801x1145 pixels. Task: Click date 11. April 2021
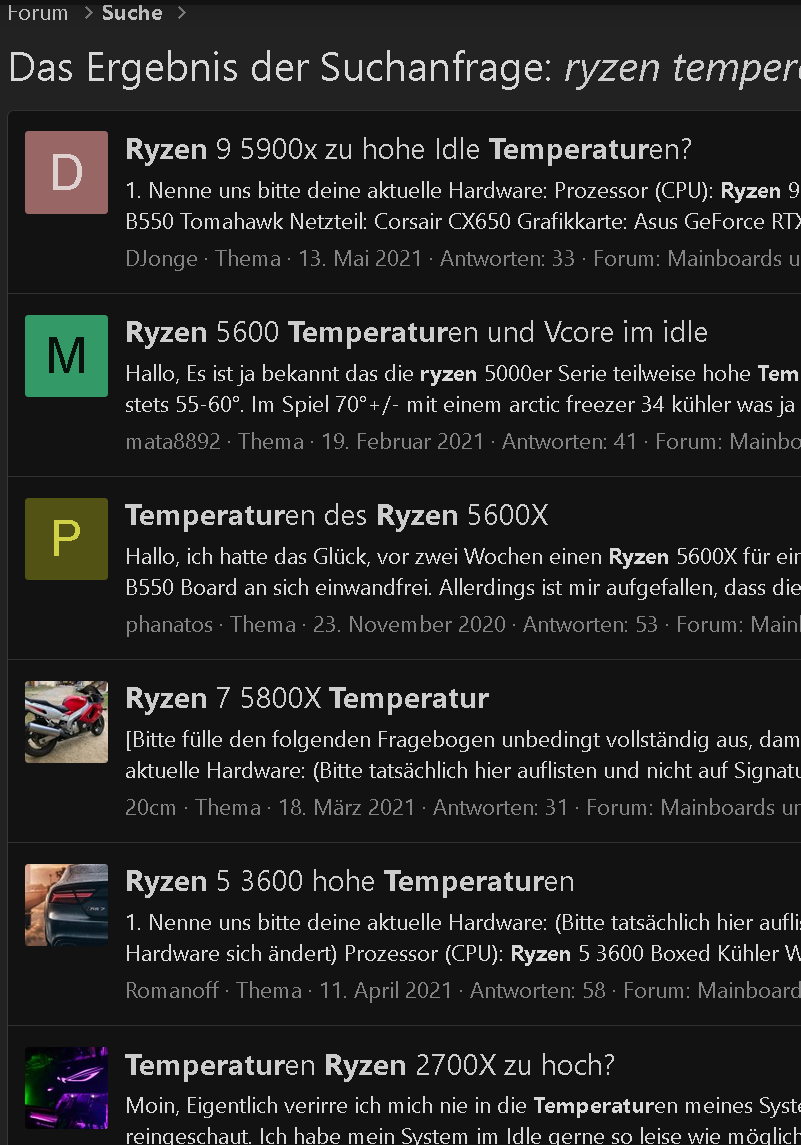coord(386,991)
